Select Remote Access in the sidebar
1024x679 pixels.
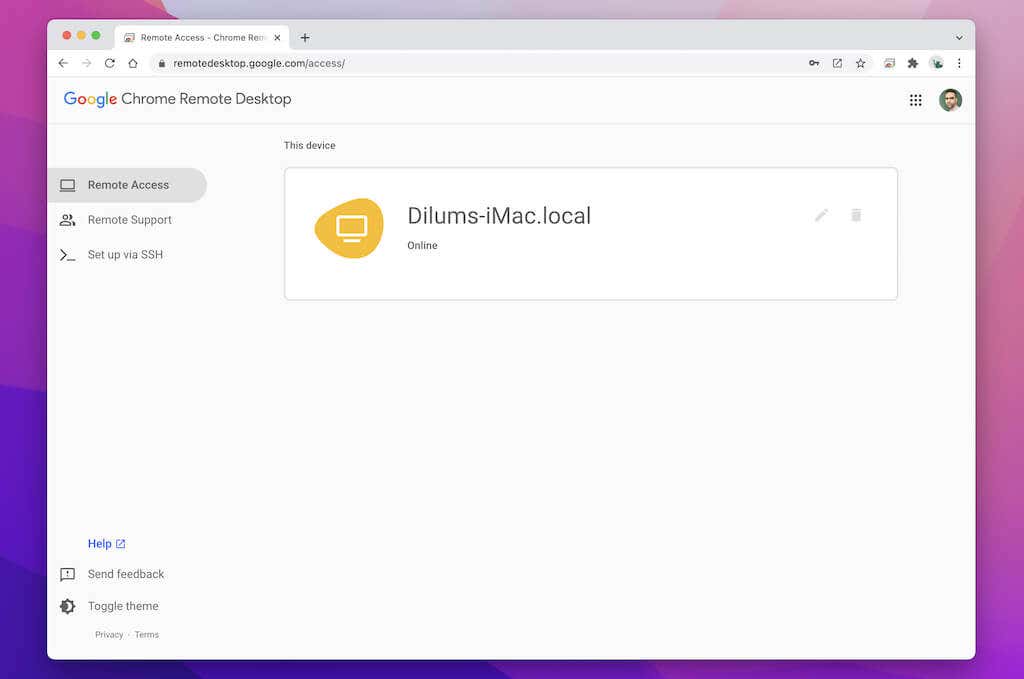coord(127,185)
